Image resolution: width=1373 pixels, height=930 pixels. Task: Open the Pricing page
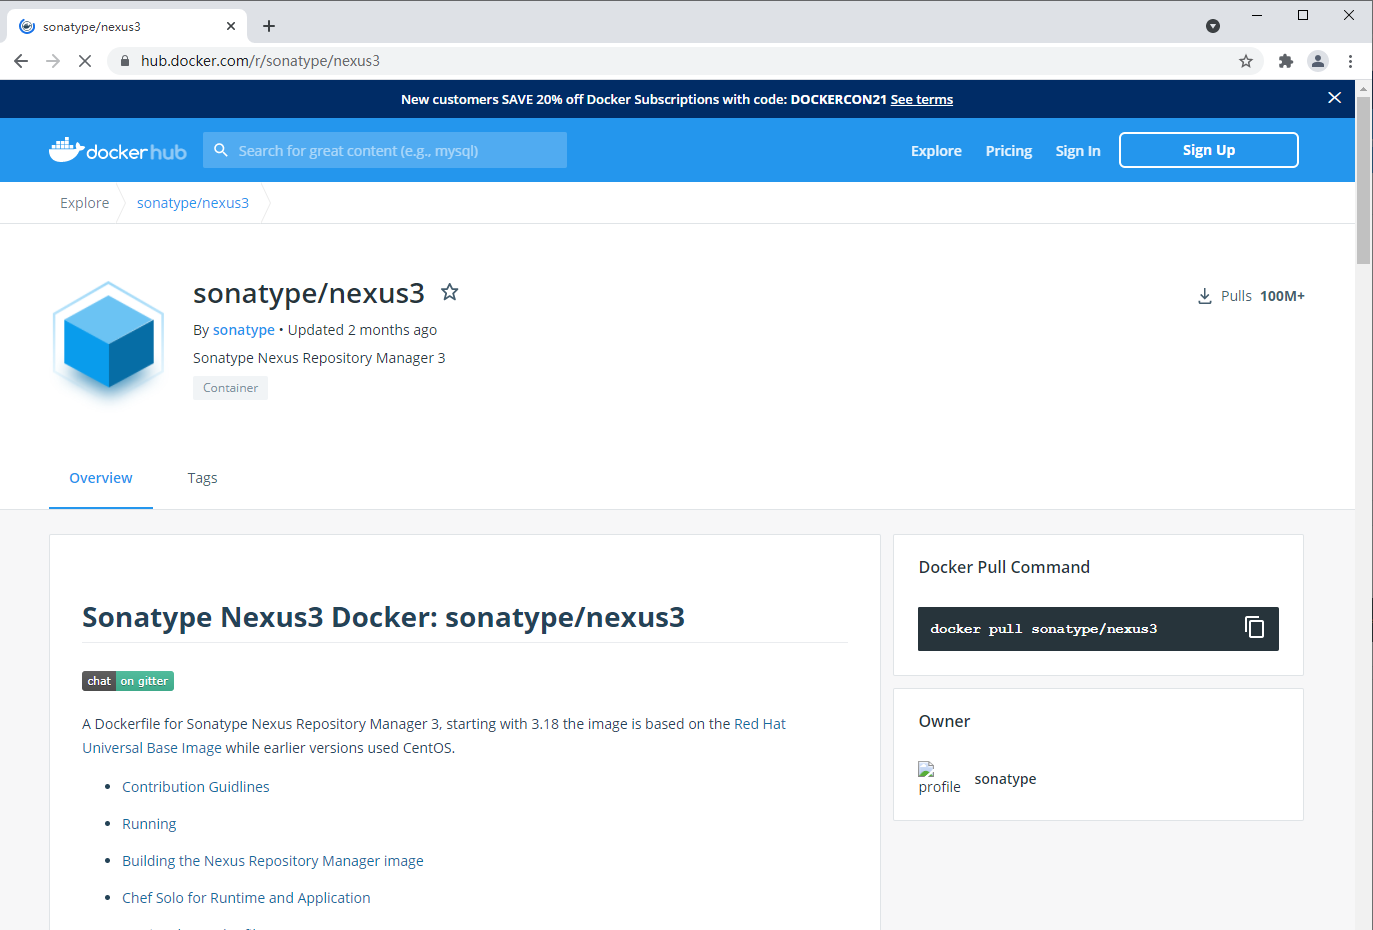coord(1008,151)
